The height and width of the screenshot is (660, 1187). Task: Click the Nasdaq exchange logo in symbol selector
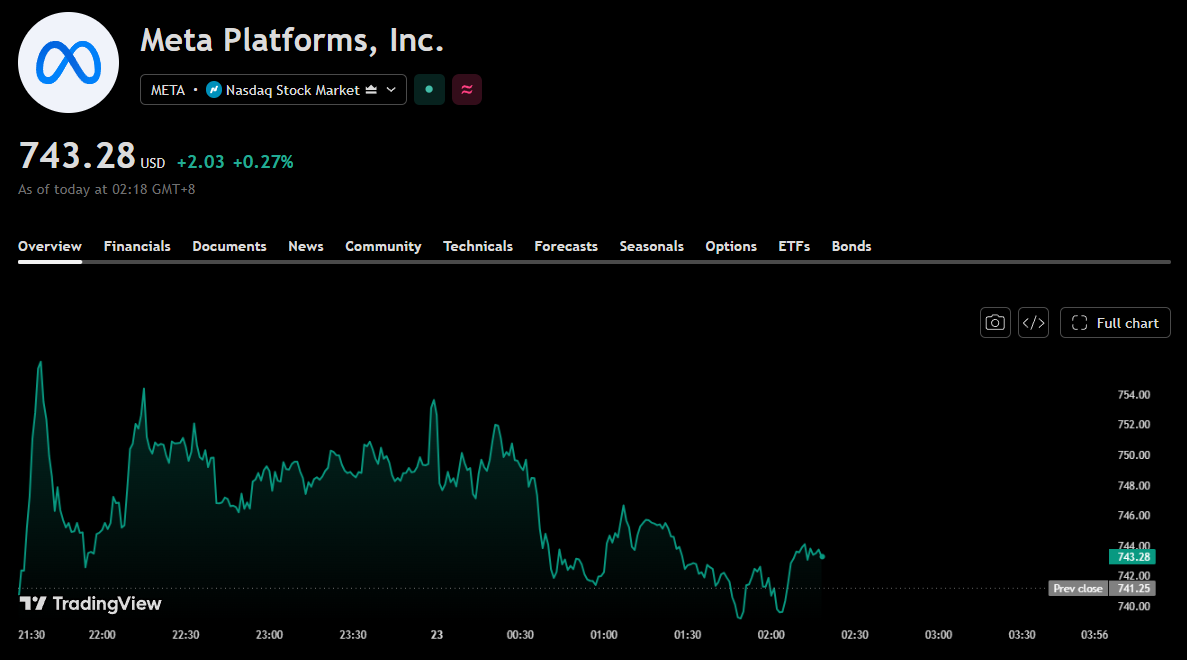pos(213,89)
